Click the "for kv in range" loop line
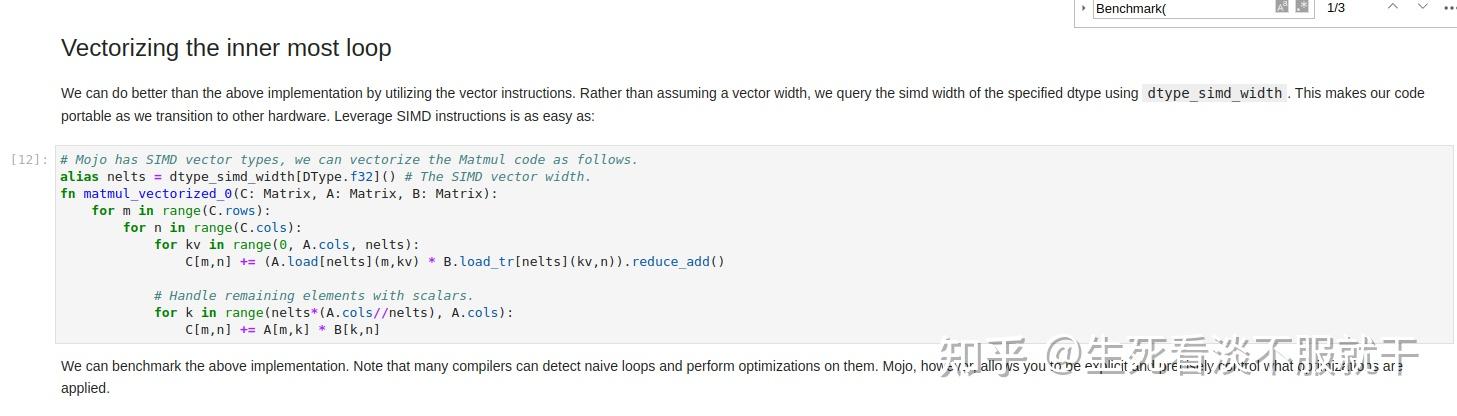The height and width of the screenshot is (416, 1457). pyautogui.click(x=286, y=245)
